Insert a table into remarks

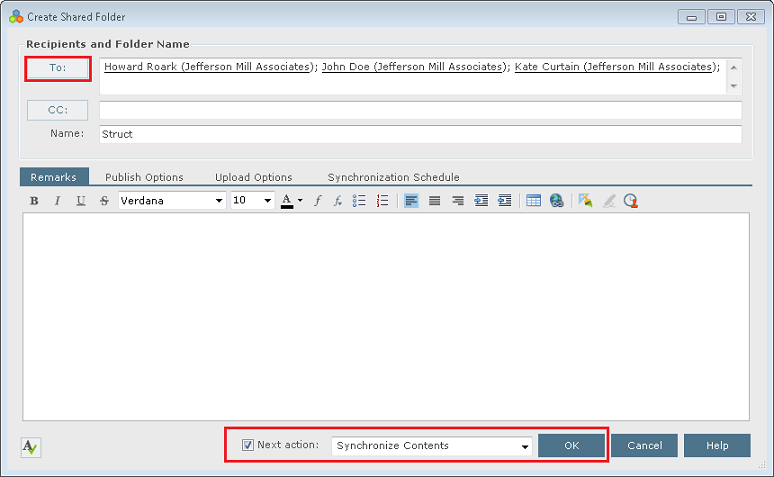click(x=533, y=201)
